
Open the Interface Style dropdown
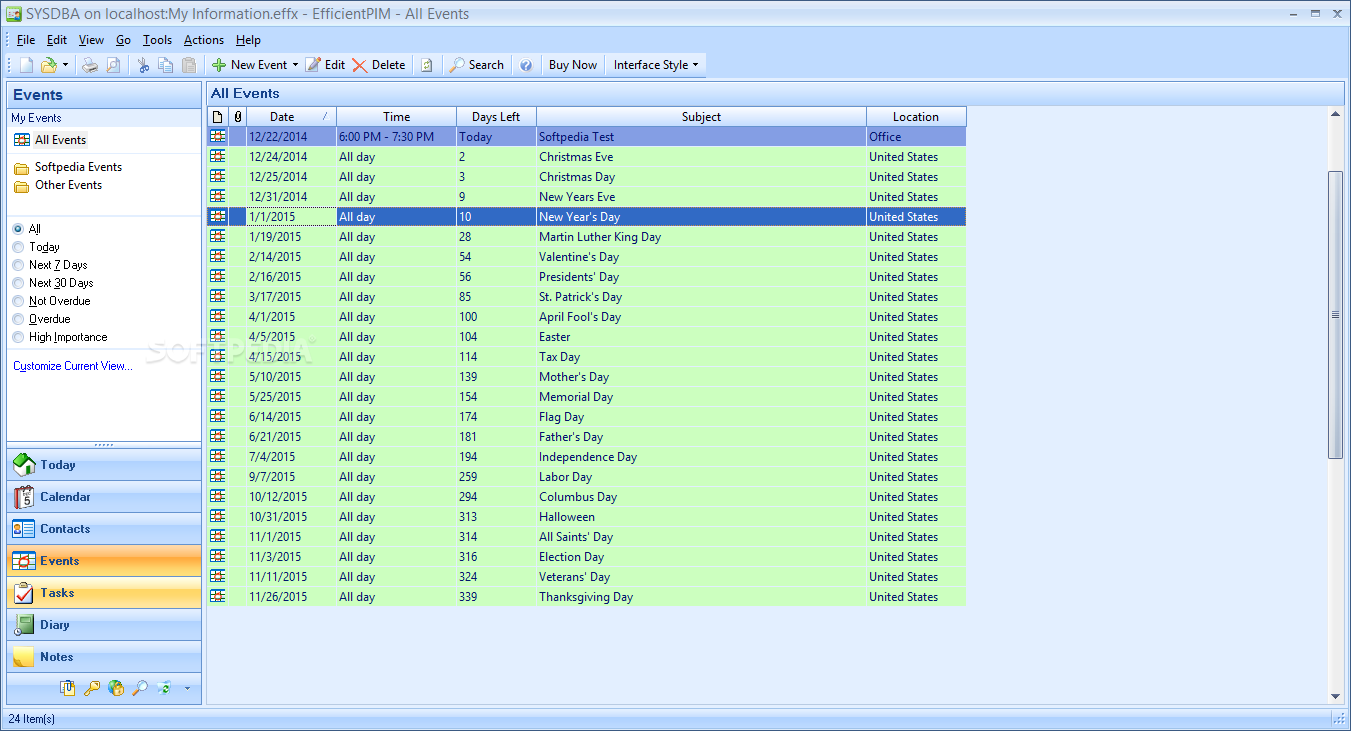[656, 65]
